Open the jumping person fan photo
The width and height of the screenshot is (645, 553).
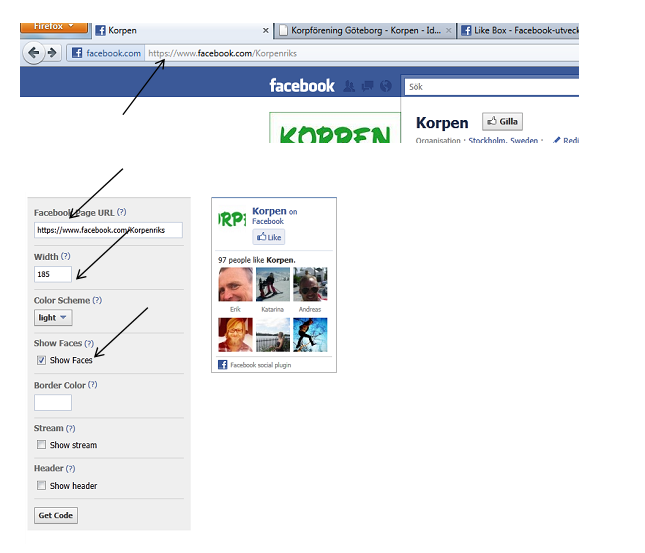click(x=310, y=335)
